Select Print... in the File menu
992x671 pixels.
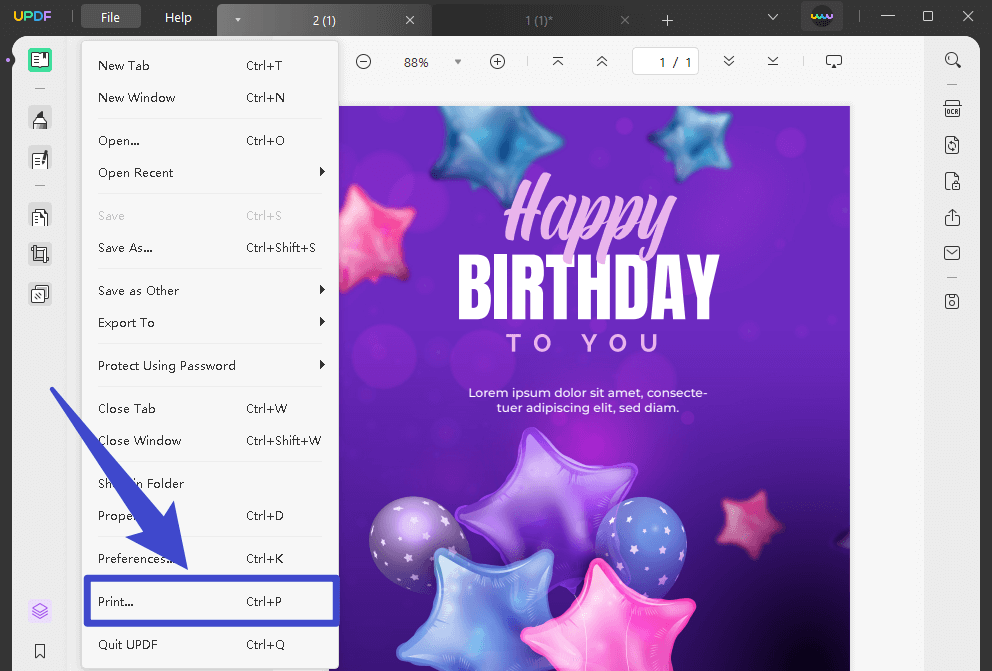click(x=210, y=601)
